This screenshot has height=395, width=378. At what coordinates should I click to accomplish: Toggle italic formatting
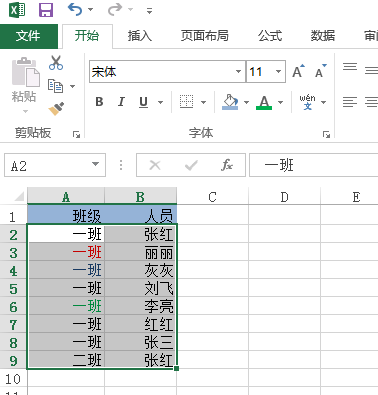tap(121, 102)
